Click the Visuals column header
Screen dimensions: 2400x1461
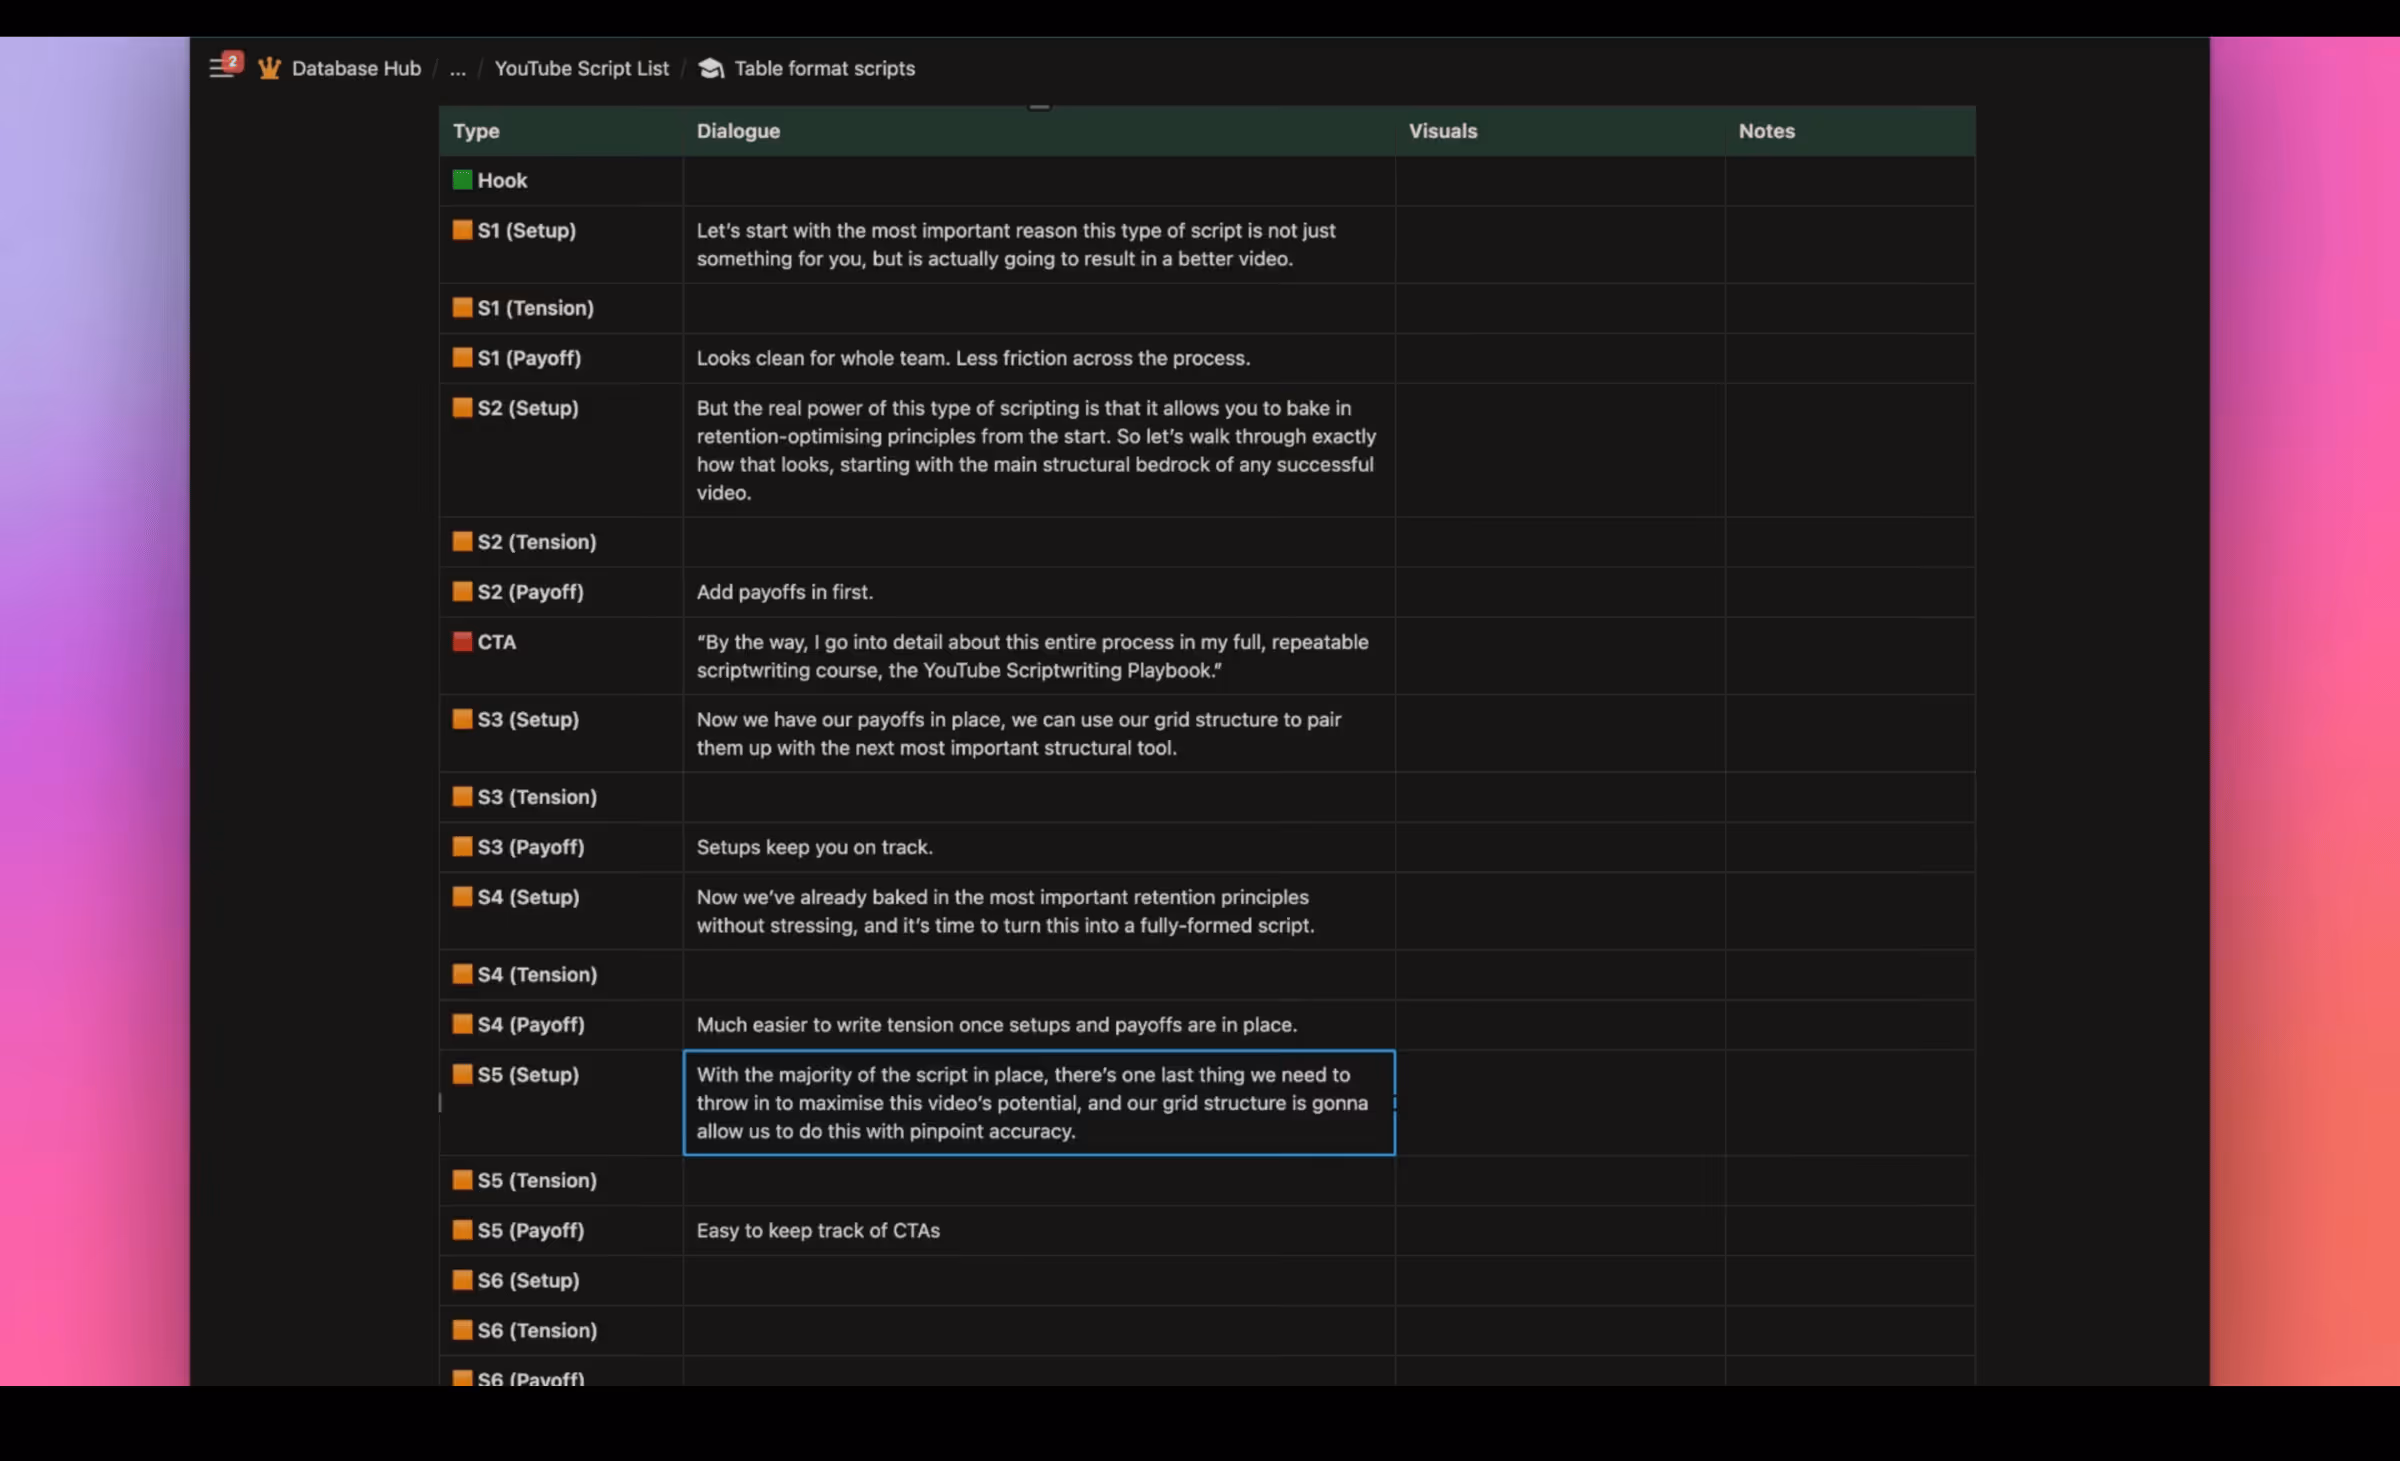[x=1442, y=131]
